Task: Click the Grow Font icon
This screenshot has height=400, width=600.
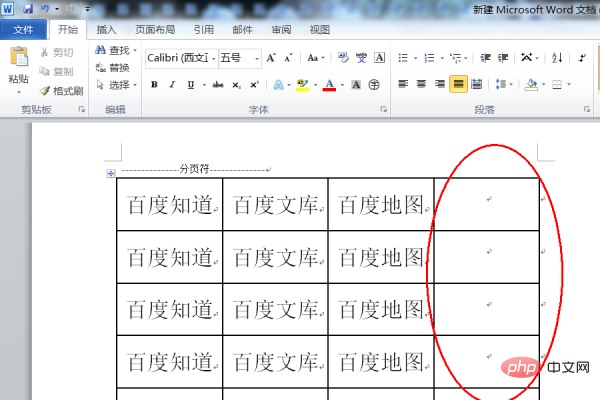Action: point(271,58)
